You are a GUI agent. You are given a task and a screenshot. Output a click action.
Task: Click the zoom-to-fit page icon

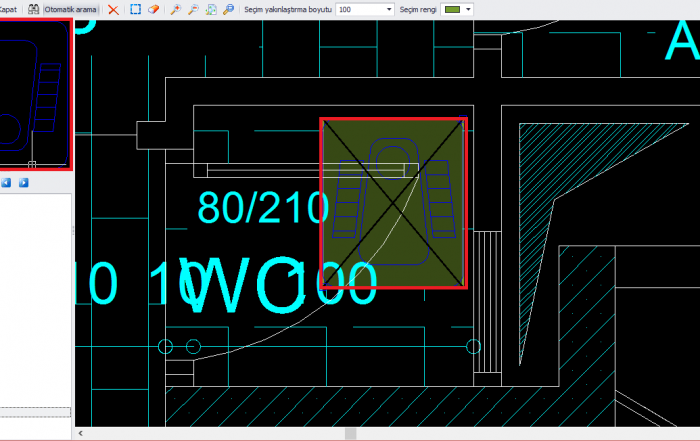click(x=210, y=9)
